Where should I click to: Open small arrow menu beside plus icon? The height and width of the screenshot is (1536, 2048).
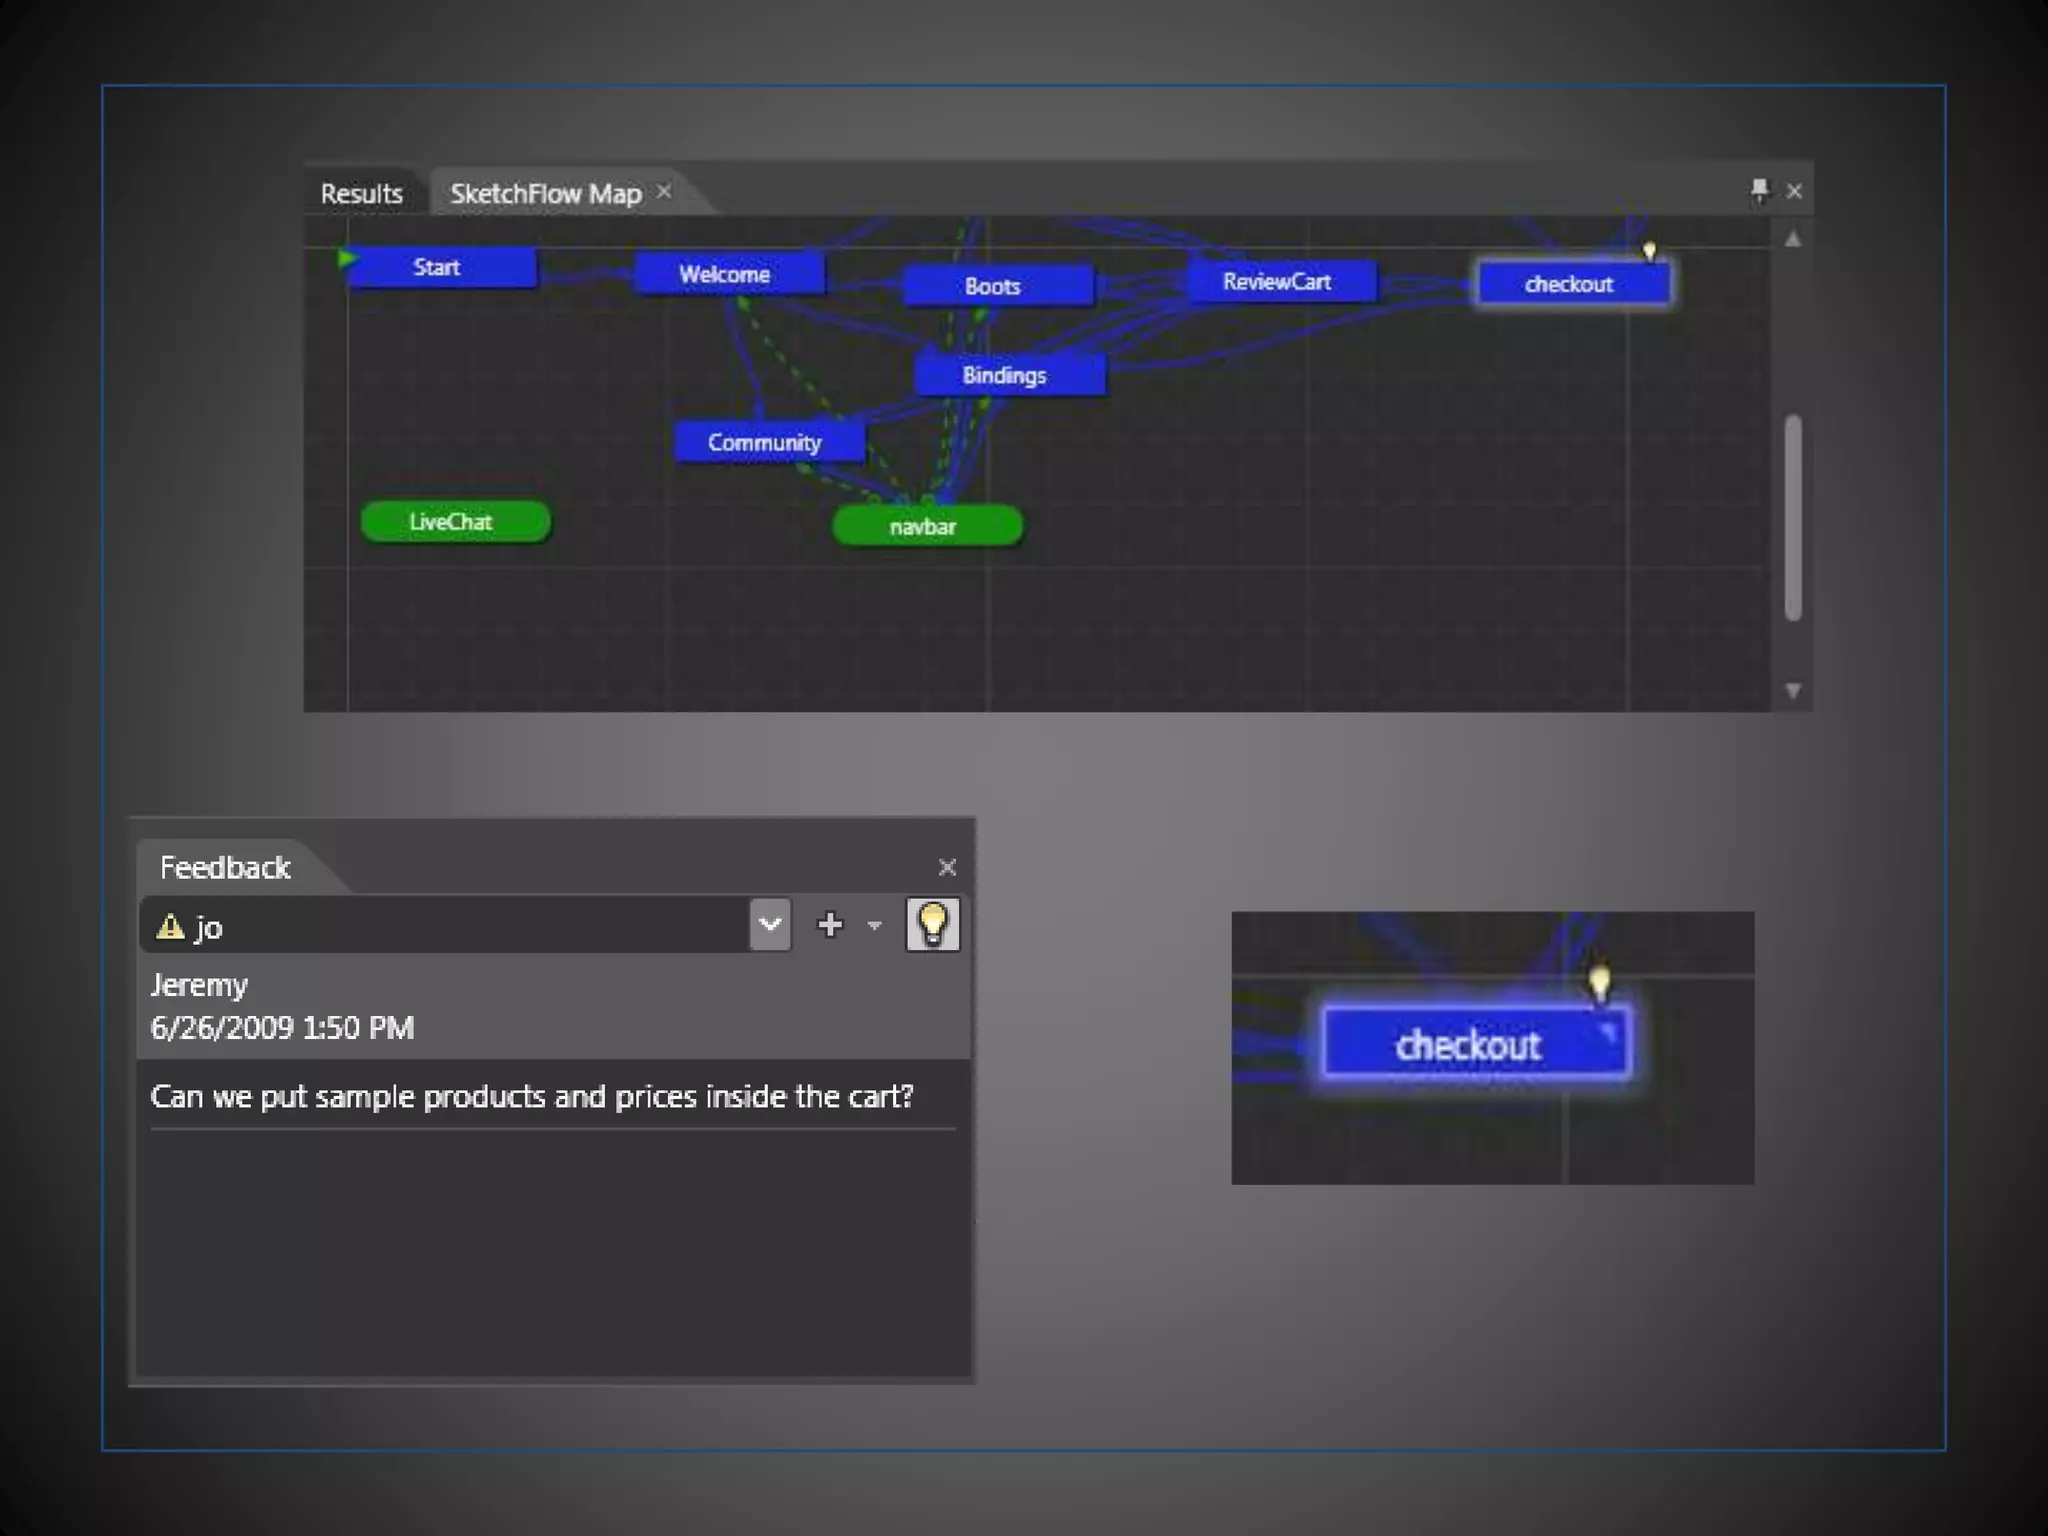click(x=875, y=926)
